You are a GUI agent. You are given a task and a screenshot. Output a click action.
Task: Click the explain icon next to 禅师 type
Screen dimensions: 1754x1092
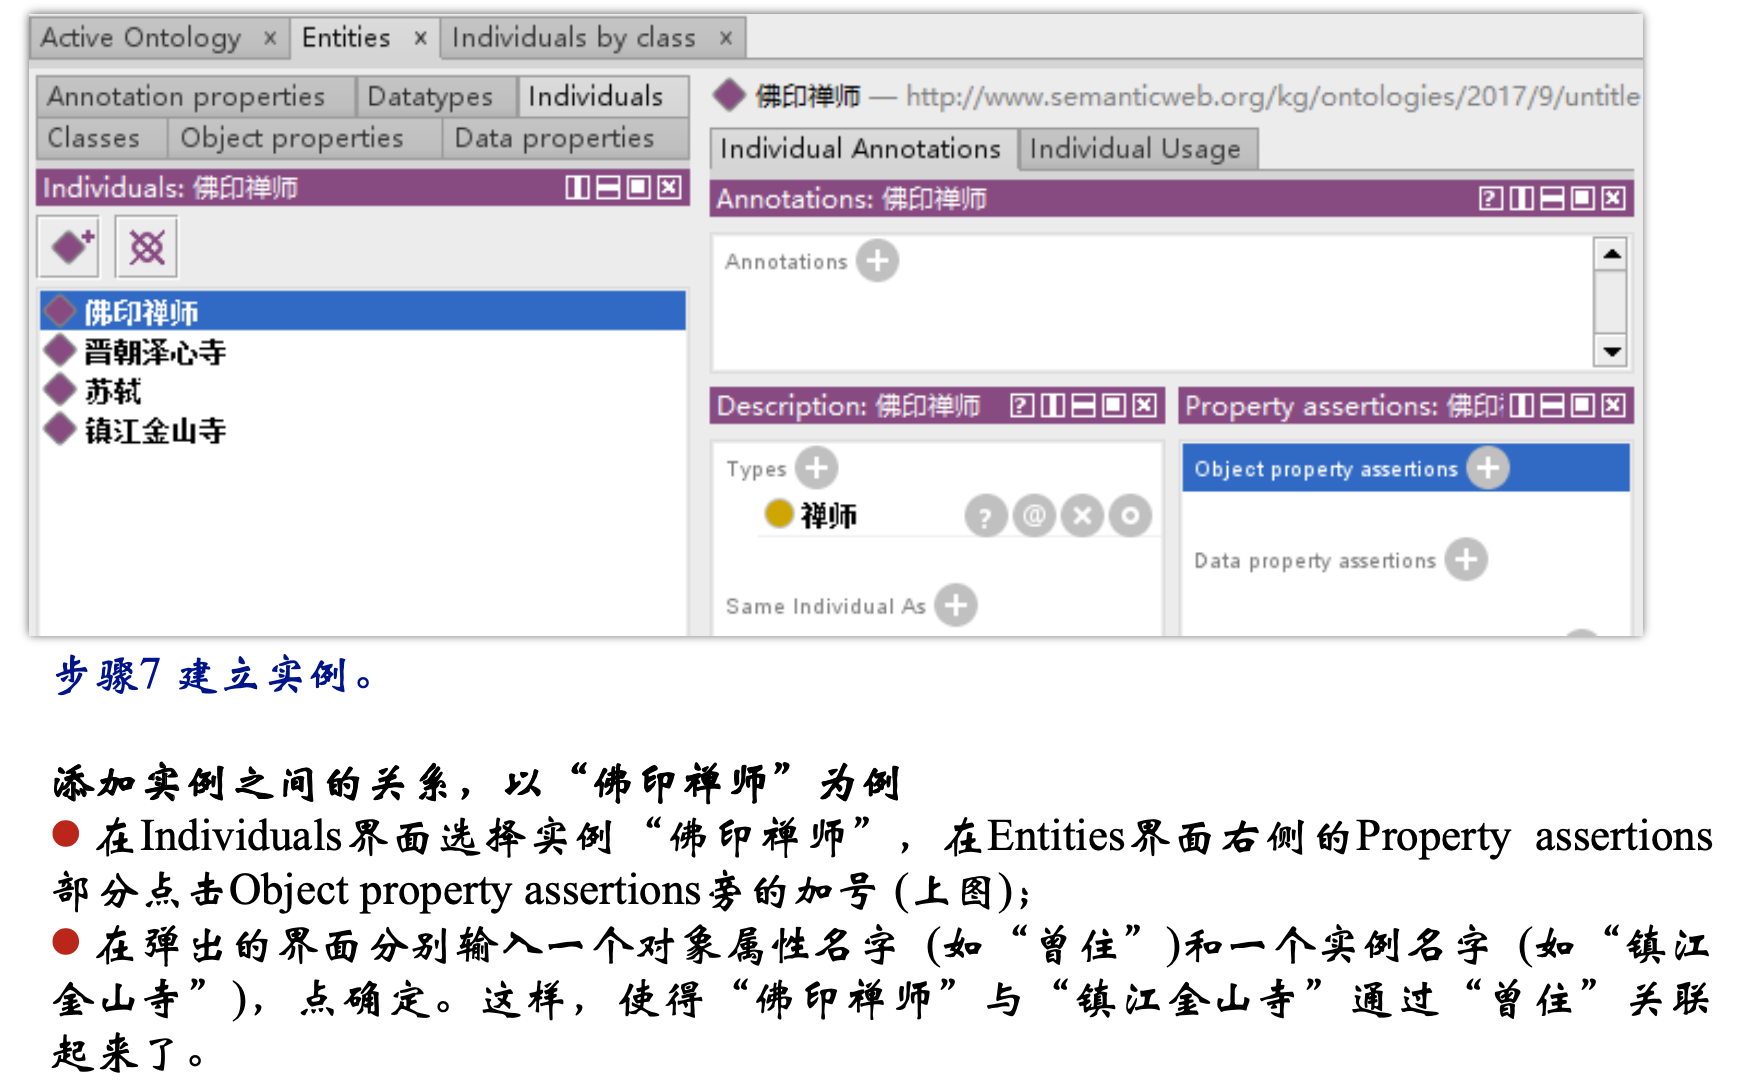(x=986, y=516)
